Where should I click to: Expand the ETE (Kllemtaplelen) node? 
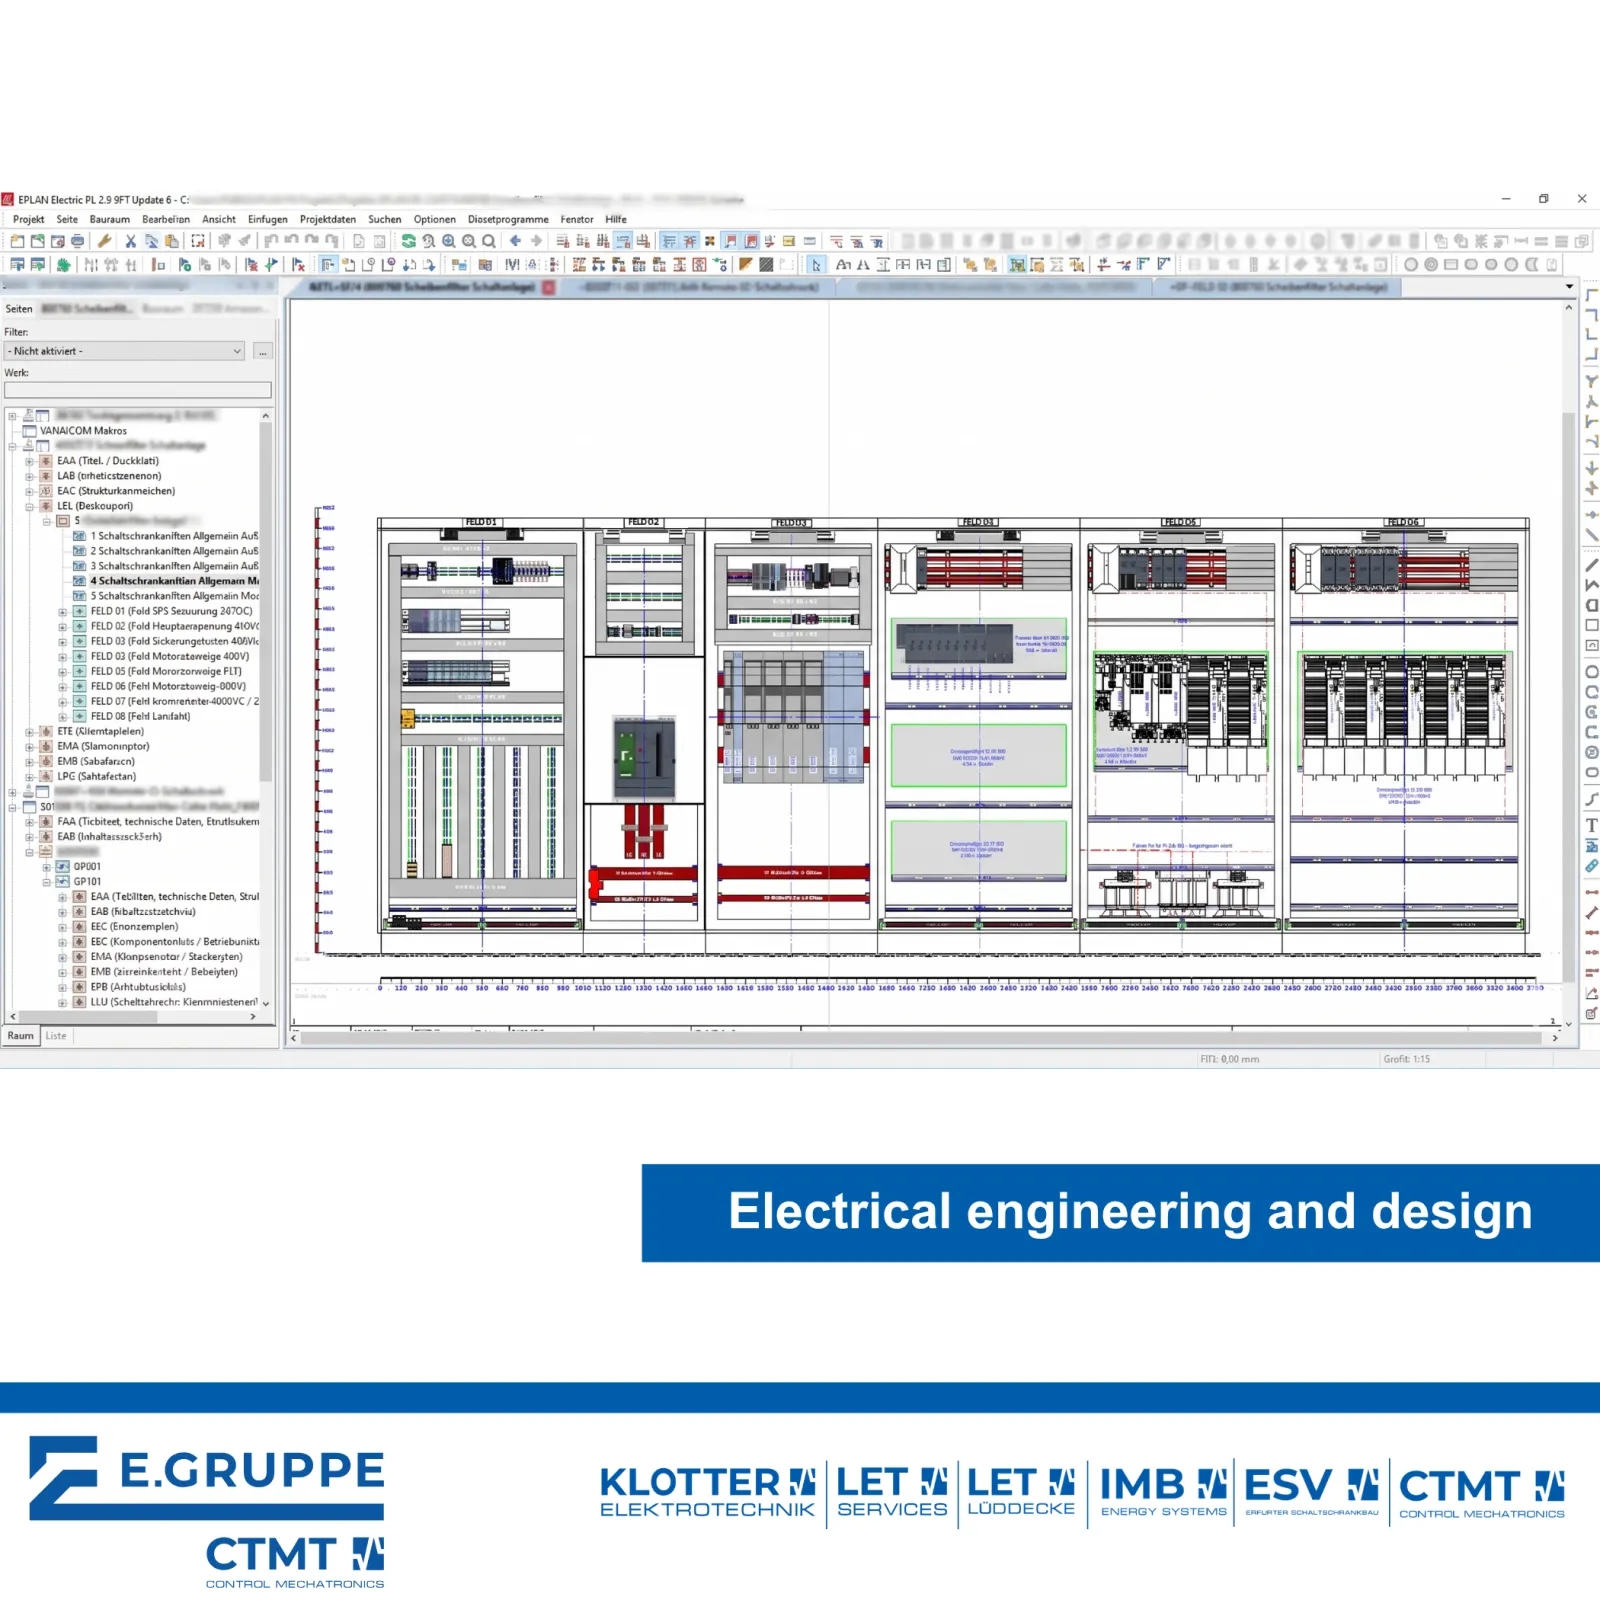point(29,732)
